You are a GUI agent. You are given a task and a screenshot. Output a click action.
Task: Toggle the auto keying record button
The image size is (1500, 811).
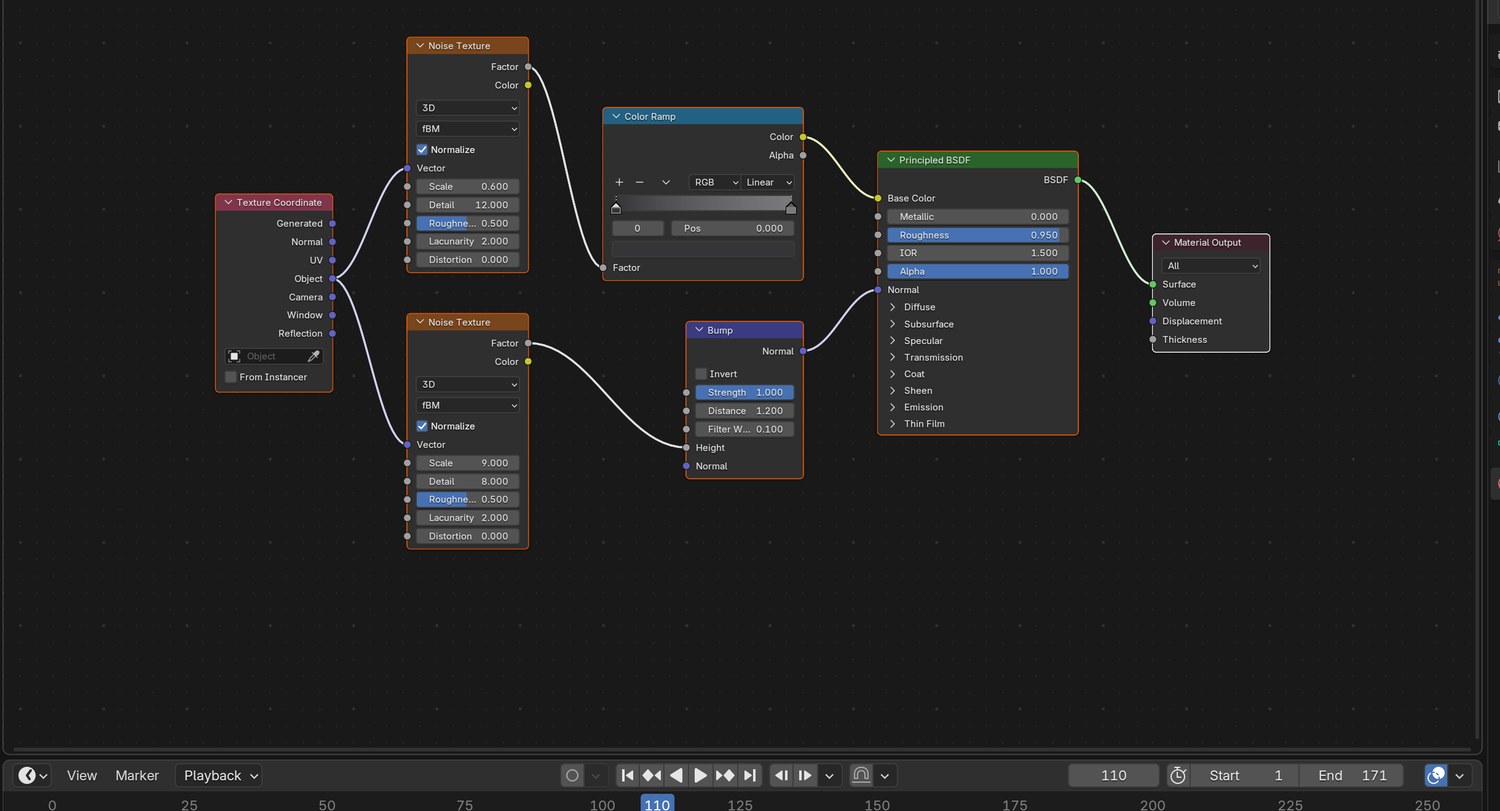coord(572,775)
